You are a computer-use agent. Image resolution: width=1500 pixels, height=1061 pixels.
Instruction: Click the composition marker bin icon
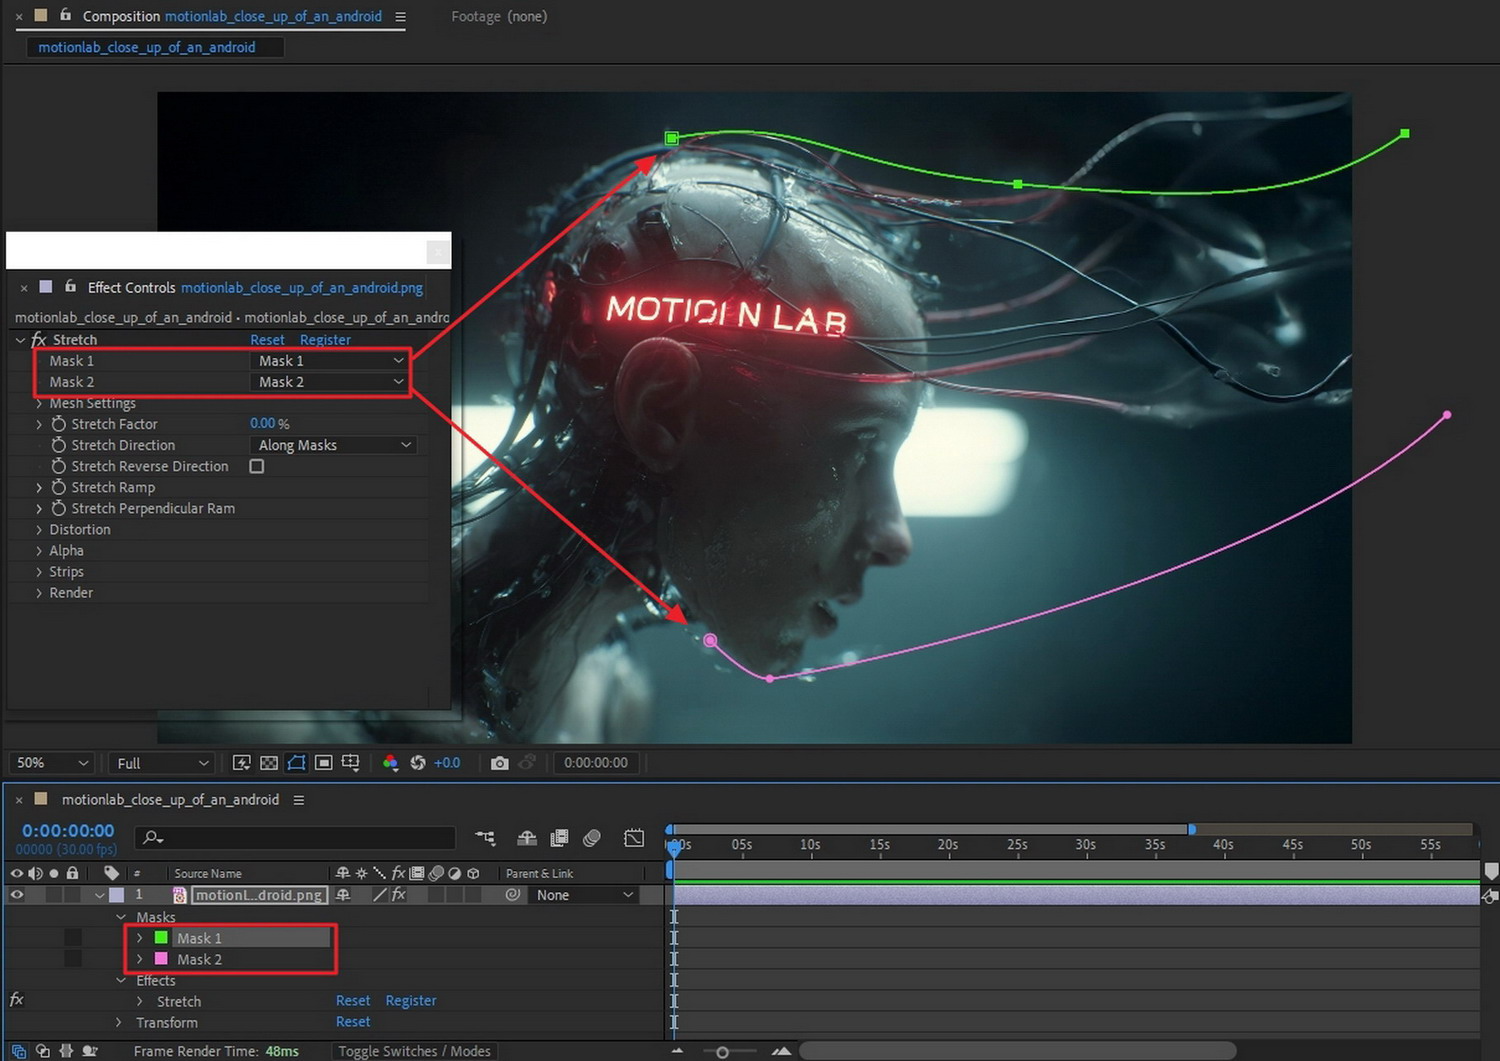coord(1491,871)
